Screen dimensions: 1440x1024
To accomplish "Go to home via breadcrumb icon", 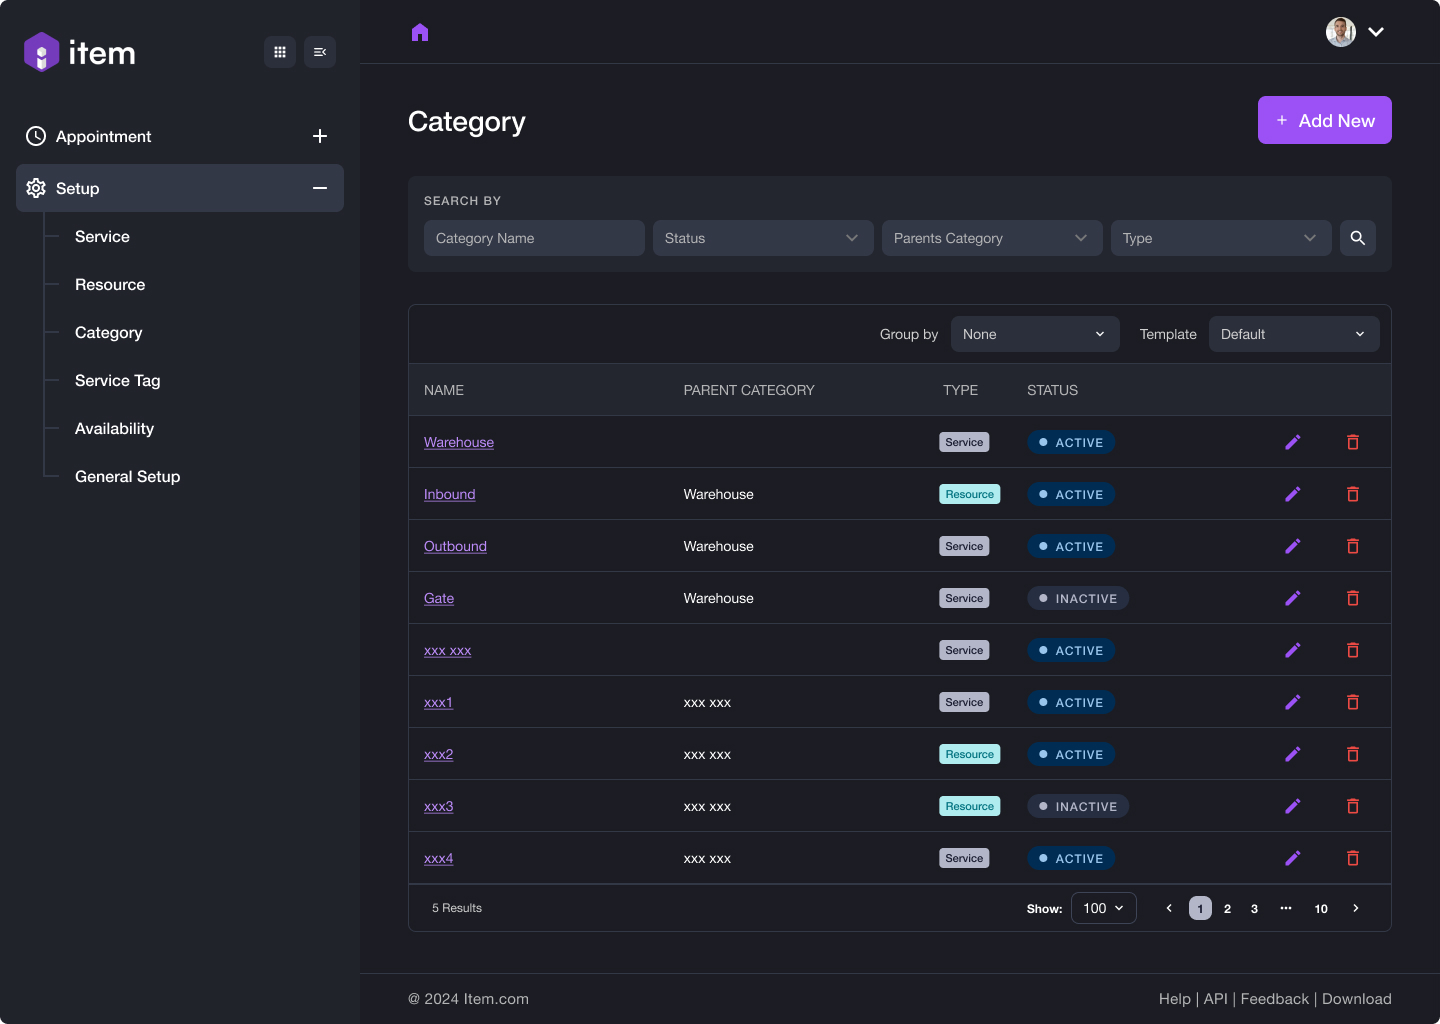I will click(x=420, y=32).
